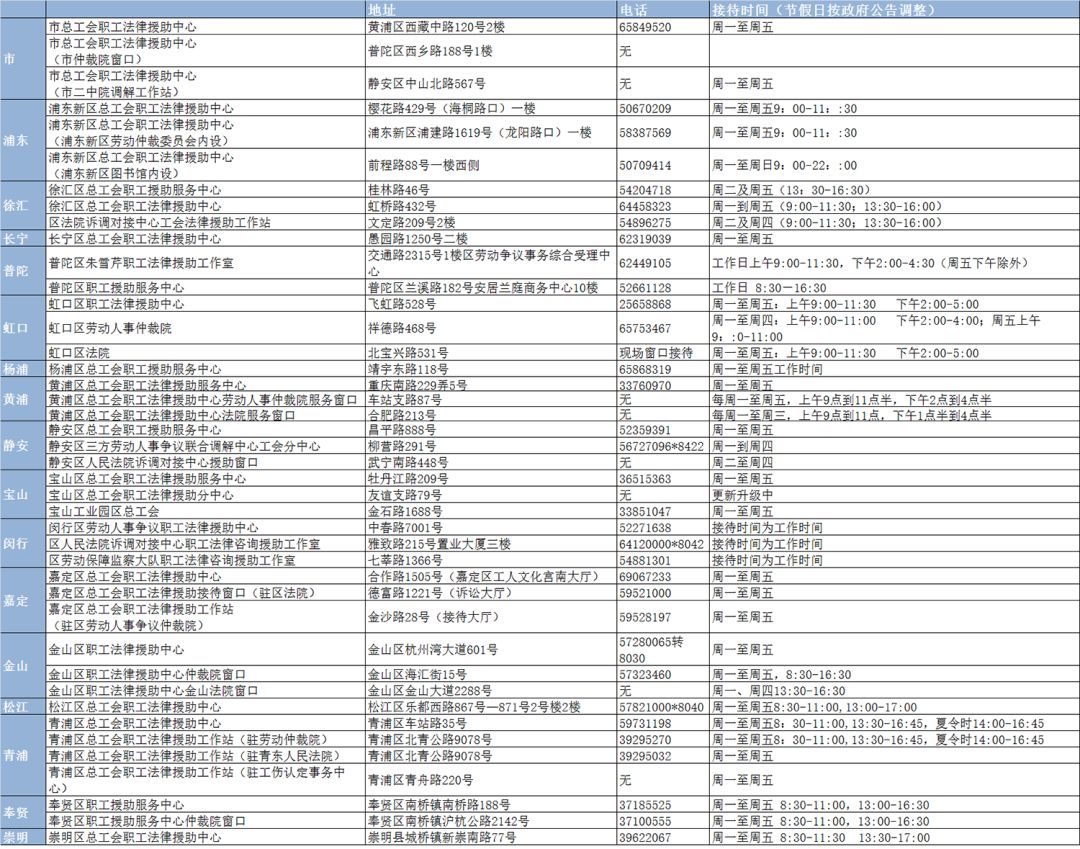Click phone number 39295032
The image size is (1080, 849).
click(645, 756)
